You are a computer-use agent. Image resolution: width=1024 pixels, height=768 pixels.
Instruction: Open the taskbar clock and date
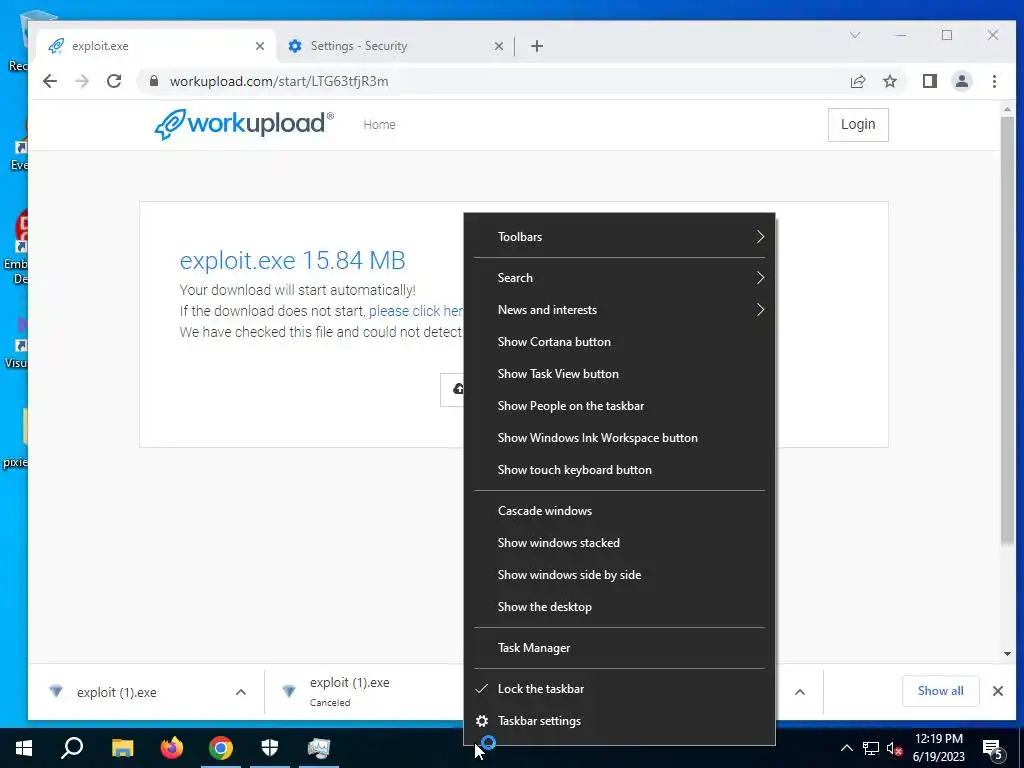click(x=938, y=748)
